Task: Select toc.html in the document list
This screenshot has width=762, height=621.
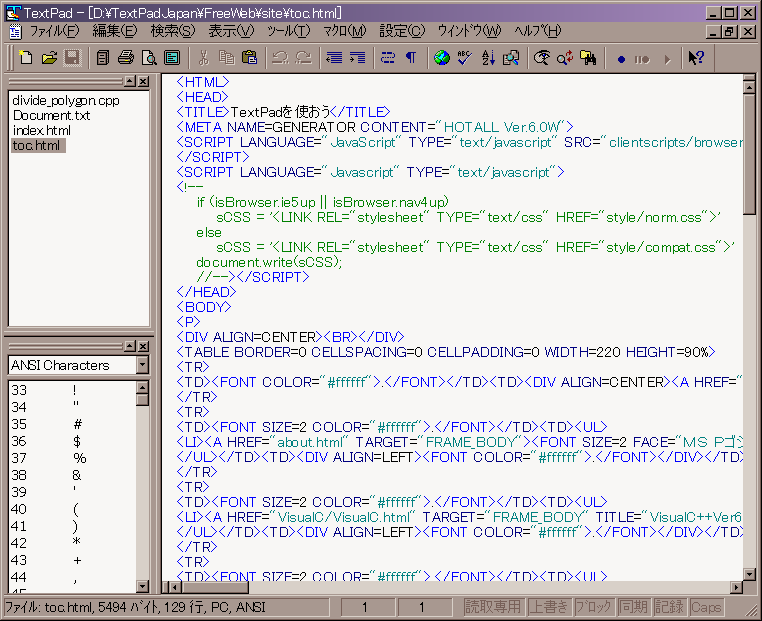Action: (x=38, y=146)
